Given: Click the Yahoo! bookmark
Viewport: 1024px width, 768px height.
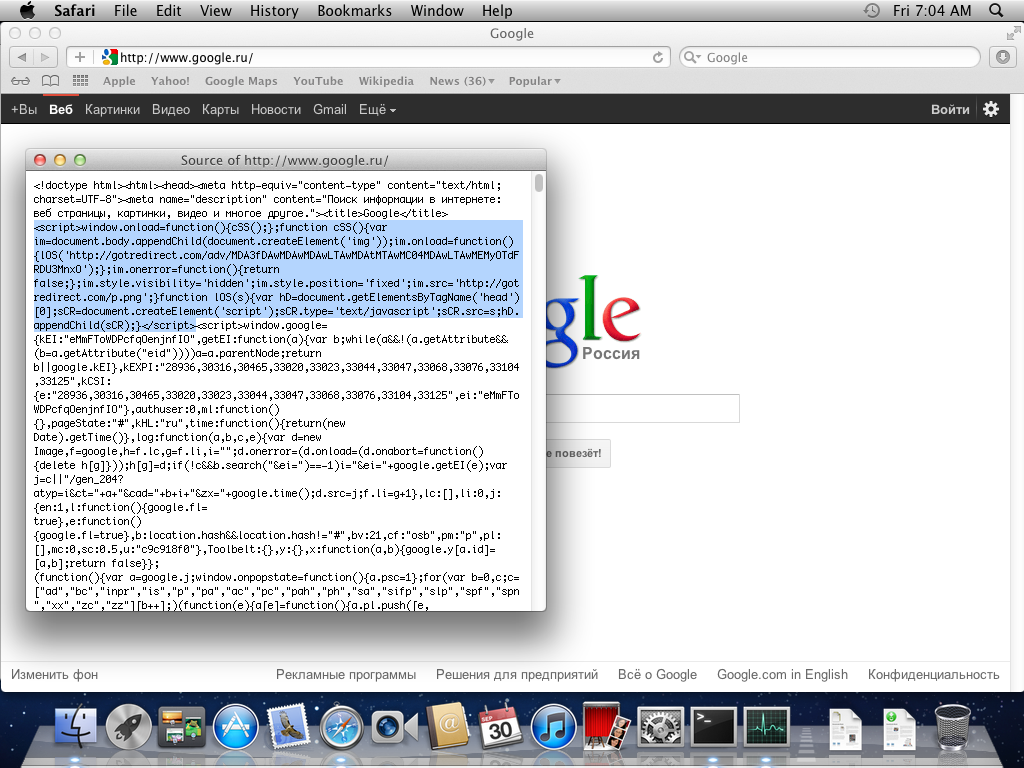Looking at the screenshot, I should [170, 81].
